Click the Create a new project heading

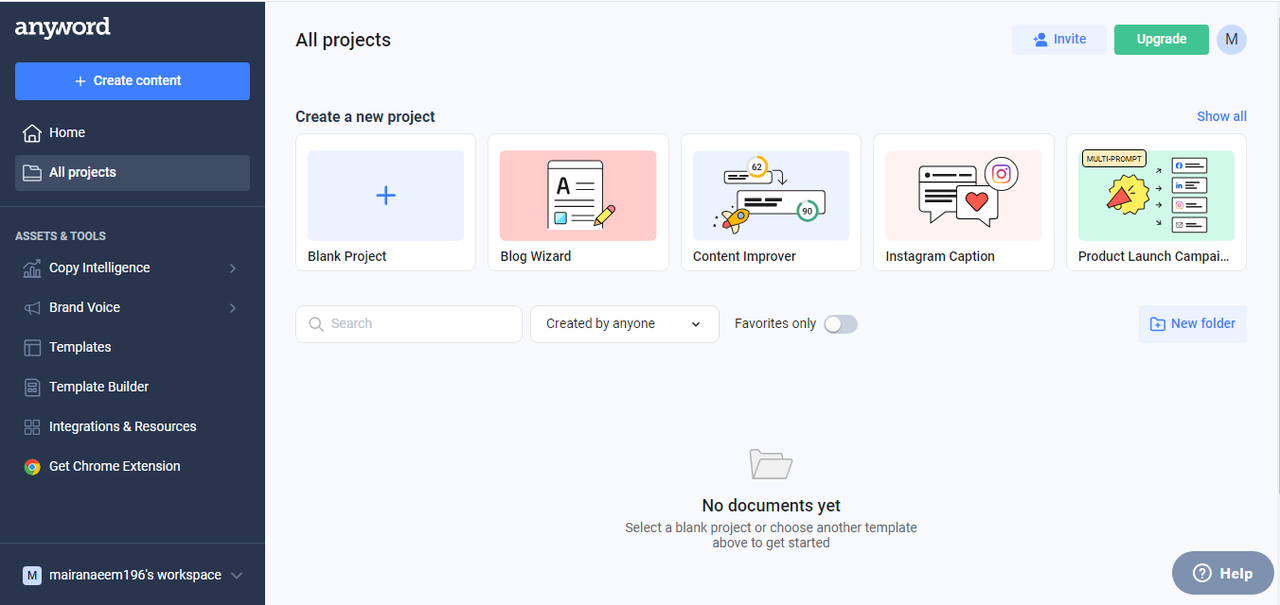coord(365,117)
